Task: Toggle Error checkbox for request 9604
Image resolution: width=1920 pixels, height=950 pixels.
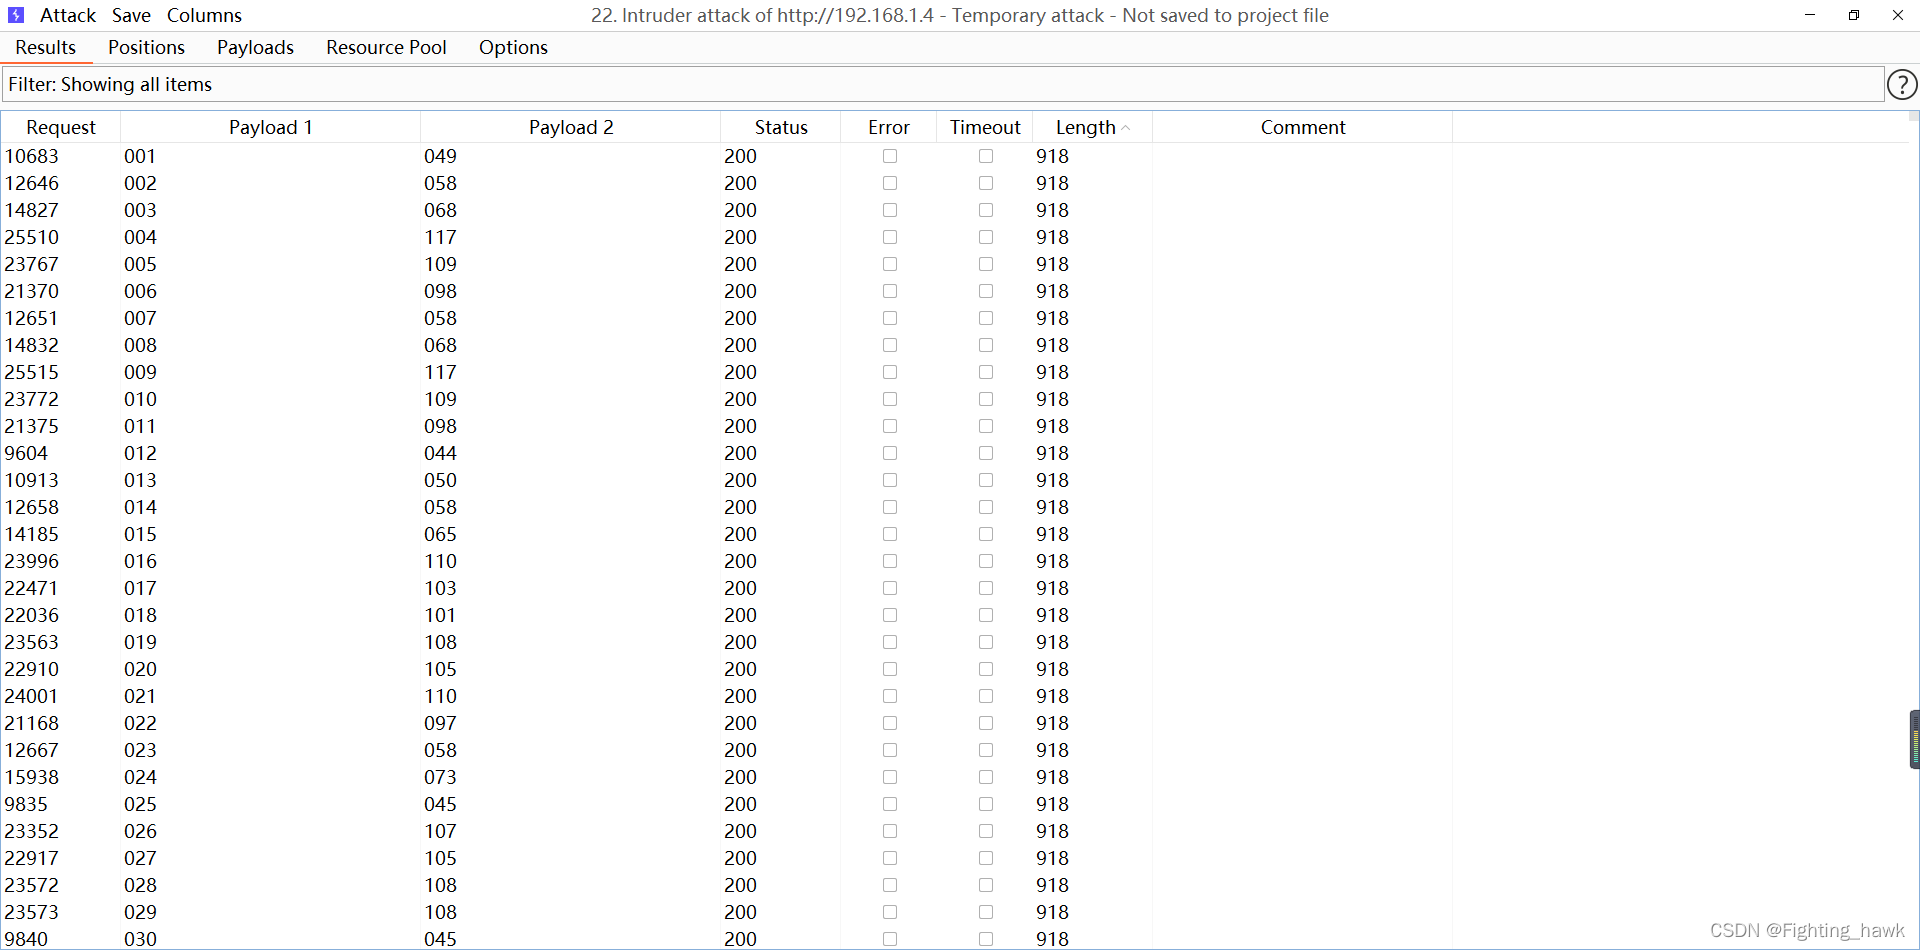Action: [x=890, y=453]
